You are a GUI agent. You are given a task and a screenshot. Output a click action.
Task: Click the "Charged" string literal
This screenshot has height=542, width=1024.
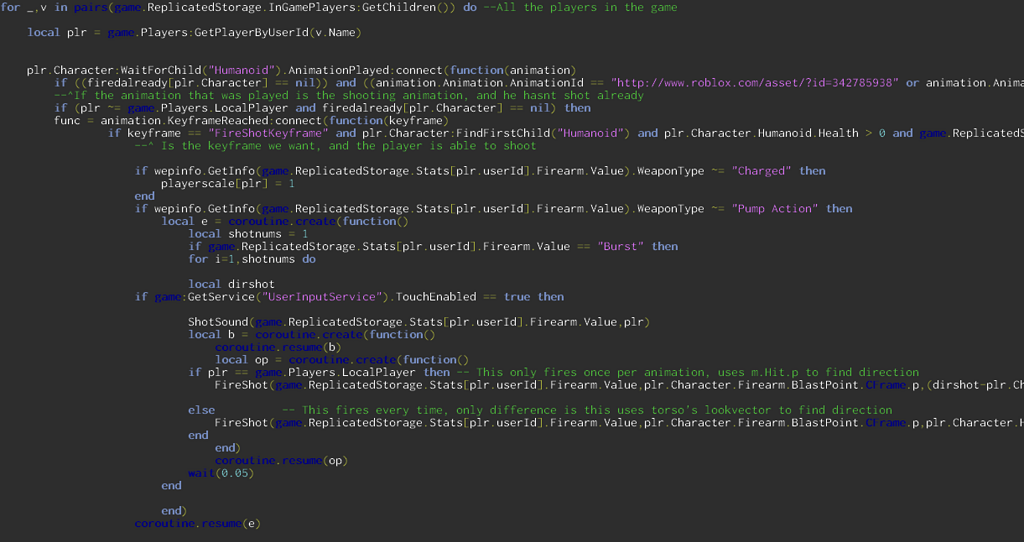pyautogui.click(x=761, y=170)
